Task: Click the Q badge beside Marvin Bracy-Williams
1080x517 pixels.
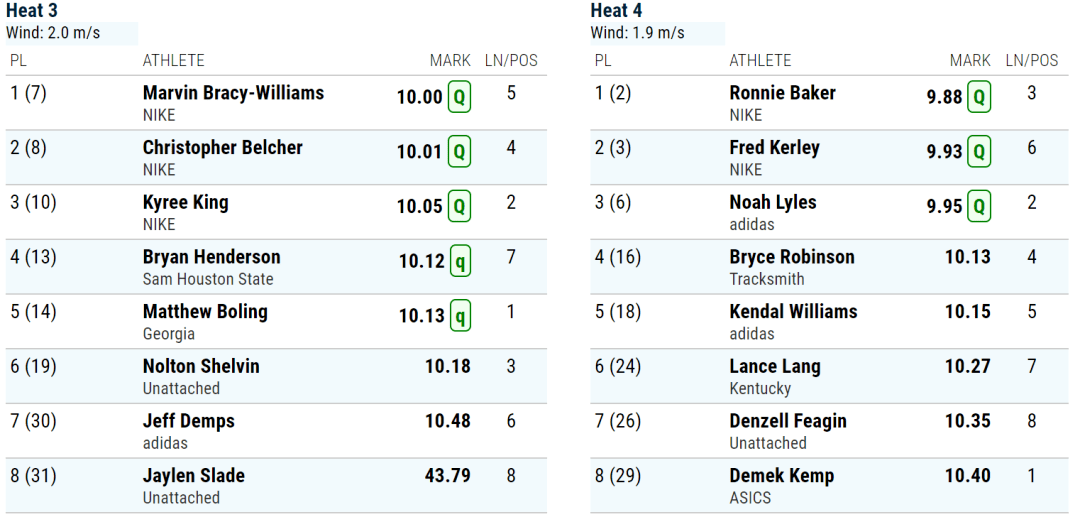Action: [459, 97]
